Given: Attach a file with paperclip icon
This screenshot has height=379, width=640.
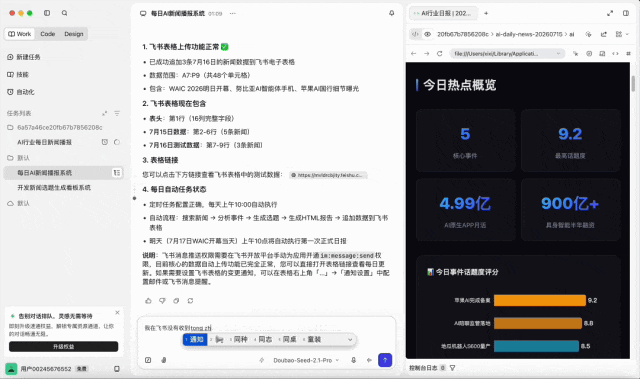Looking at the screenshot, I should pyautogui.click(x=164, y=360).
